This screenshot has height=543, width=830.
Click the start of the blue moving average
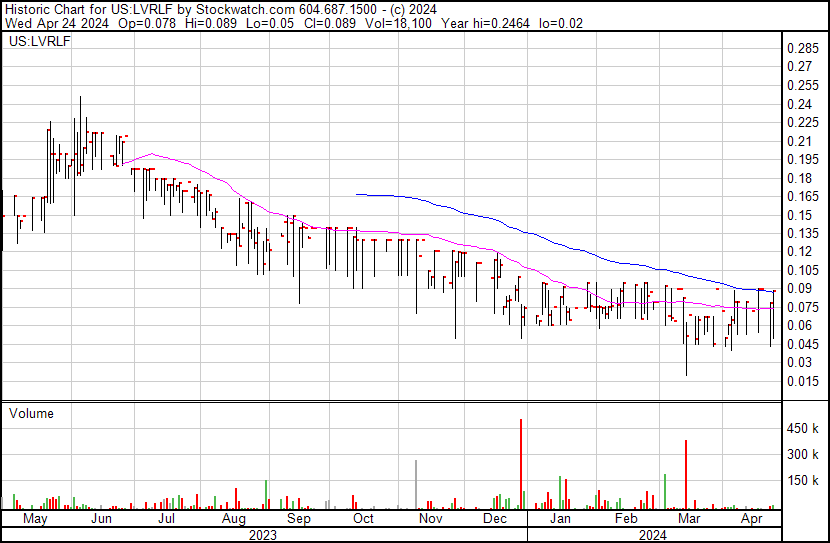coord(357,194)
